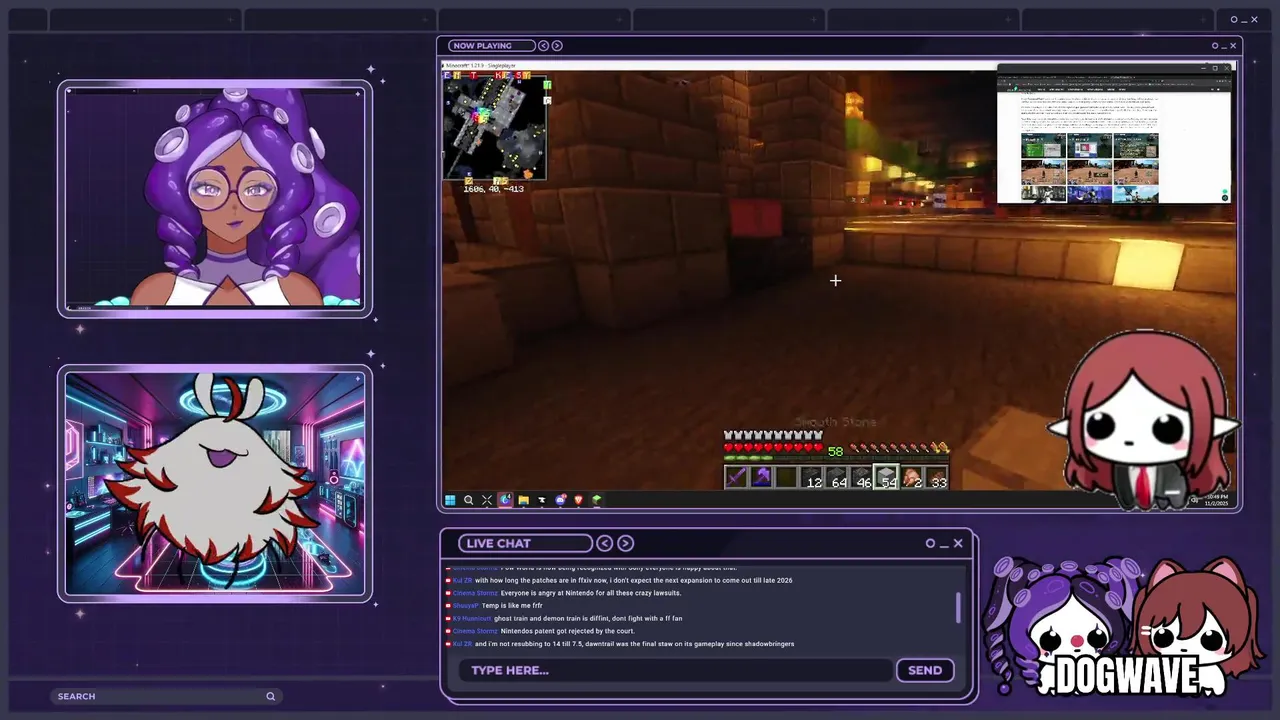Select the hotbar slot holding 46 blocks
Viewport: 1280px width, 720px height.
(862, 478)
